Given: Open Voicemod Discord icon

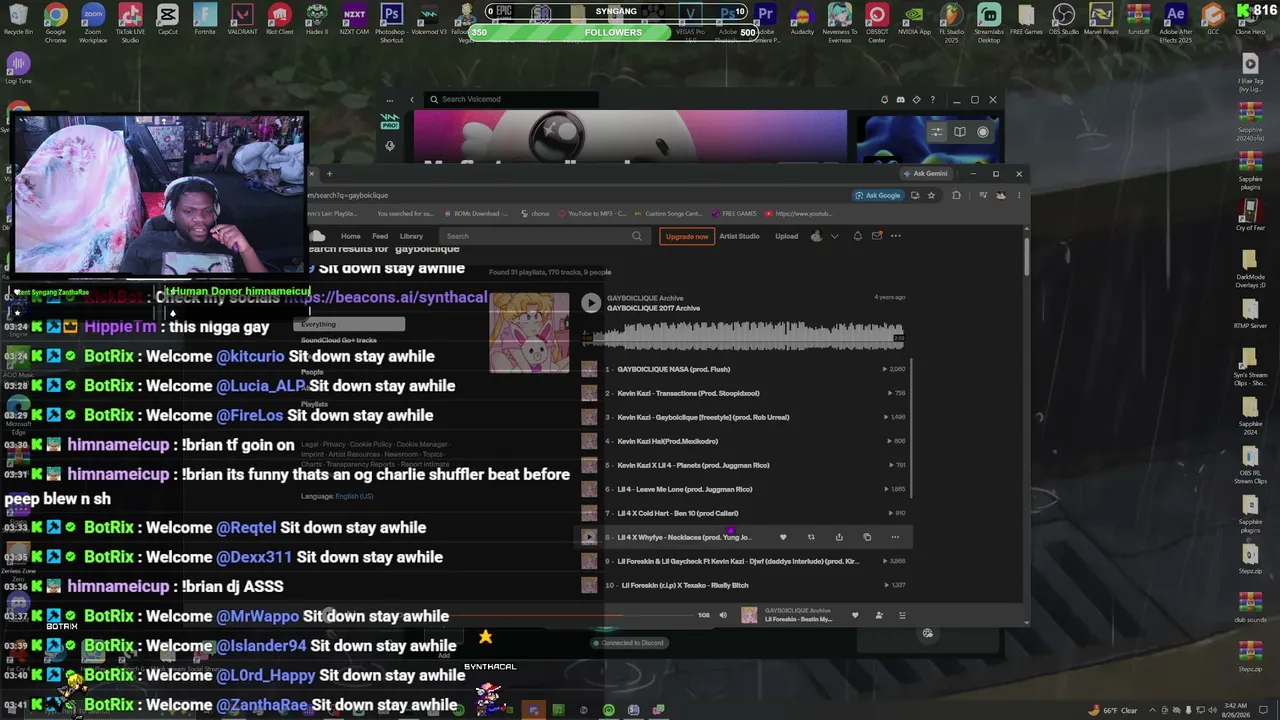Looking at the screenshot, I should (x=900, y=100).
